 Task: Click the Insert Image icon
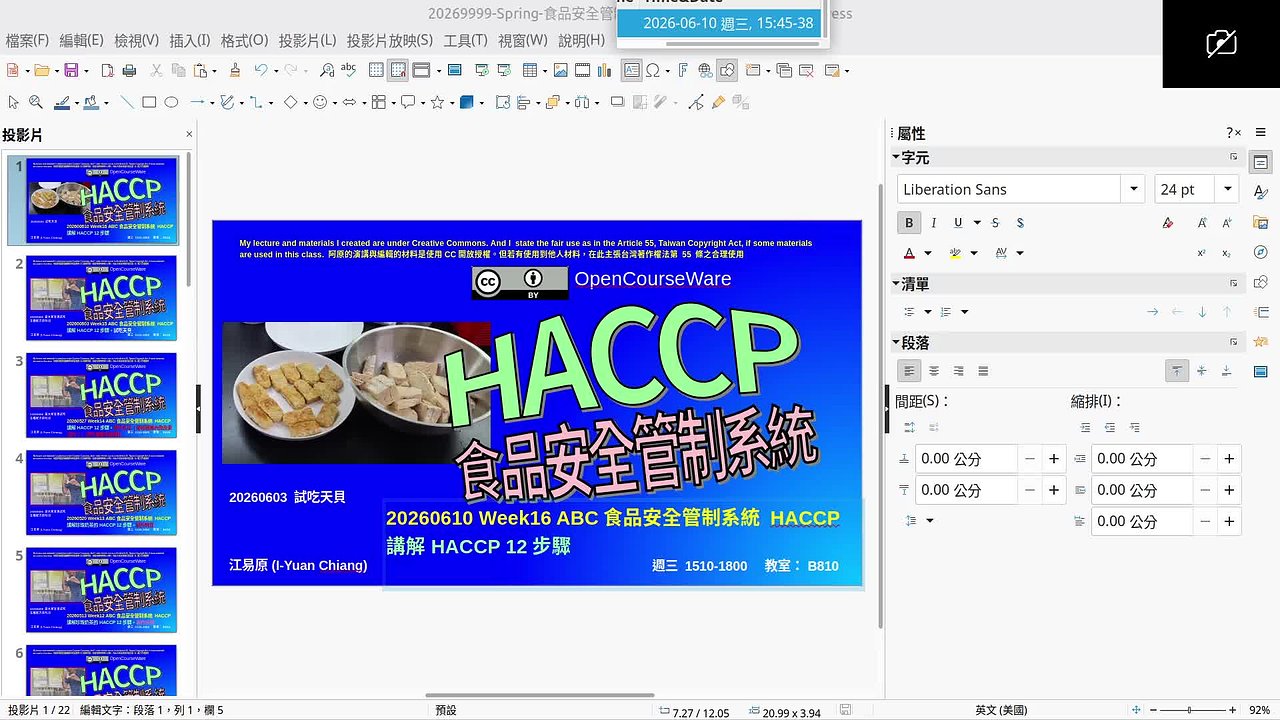(x=561, y=70)
